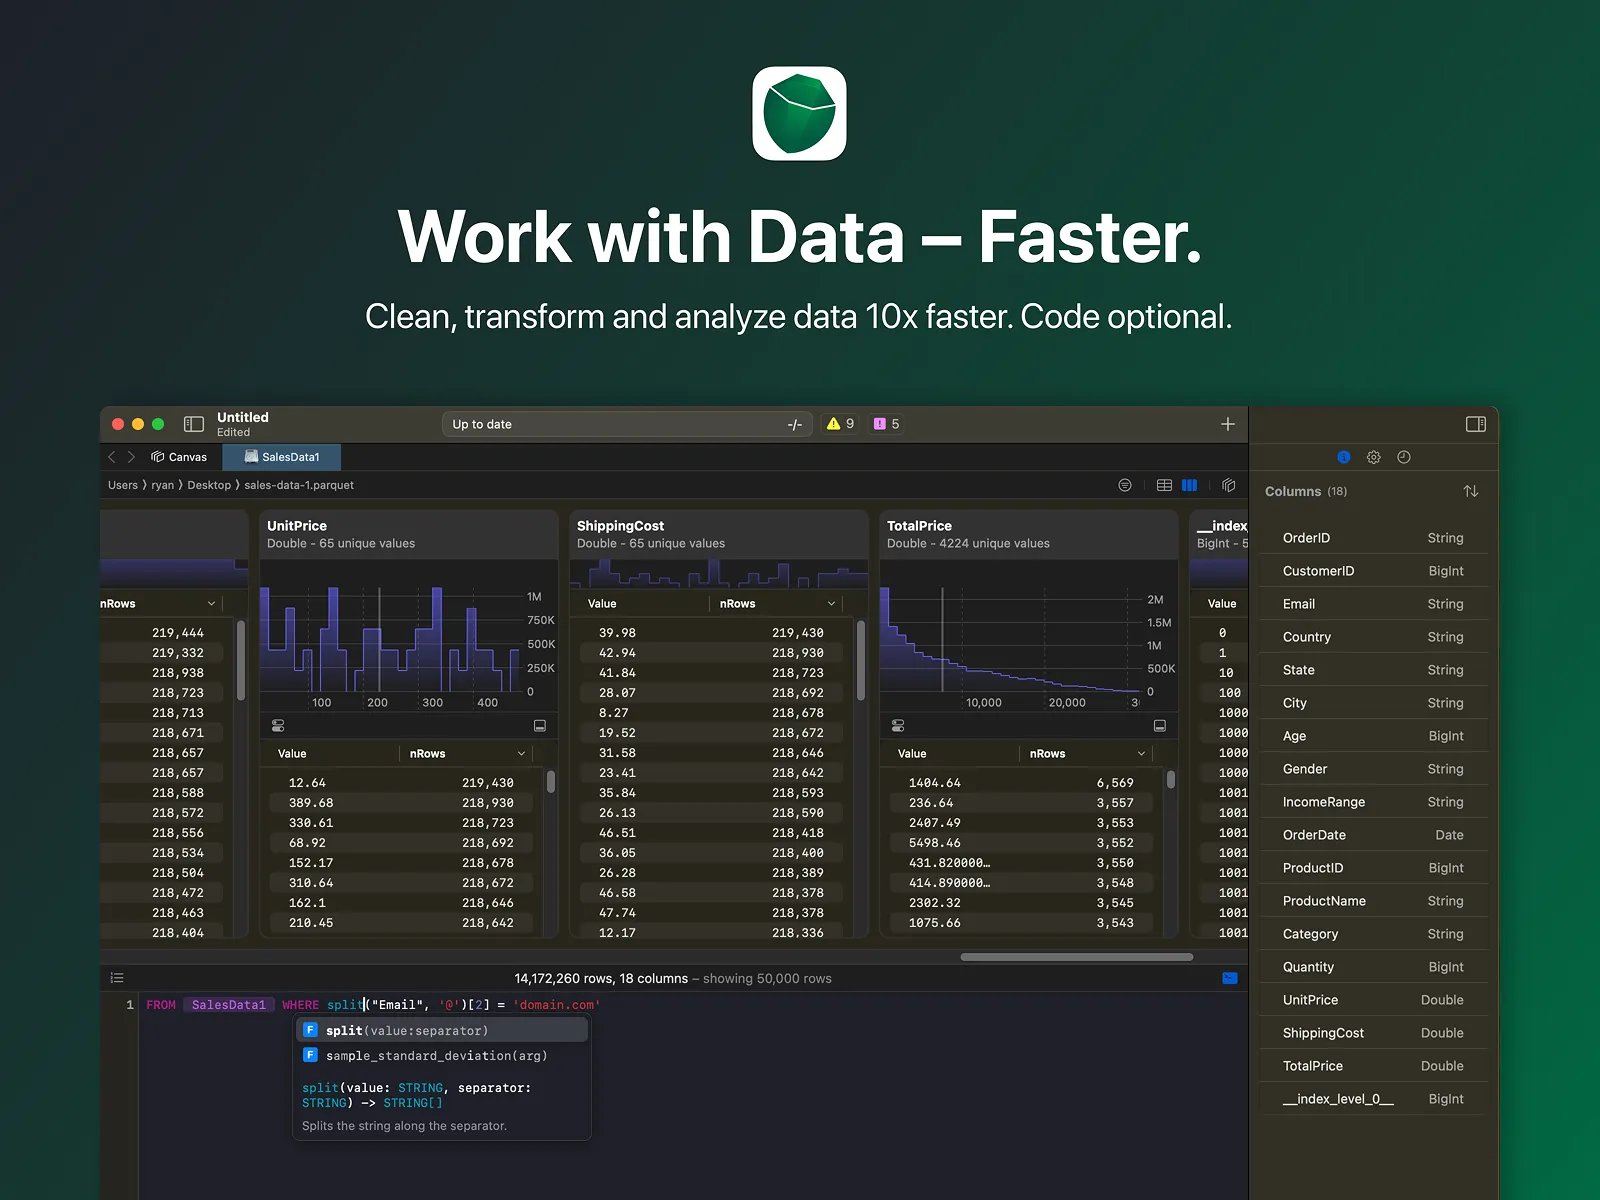Toggle the right inspector panel icon
Image resolution: width=1600 pixels, height=1200 pixels.
(x=1476, y=424)
